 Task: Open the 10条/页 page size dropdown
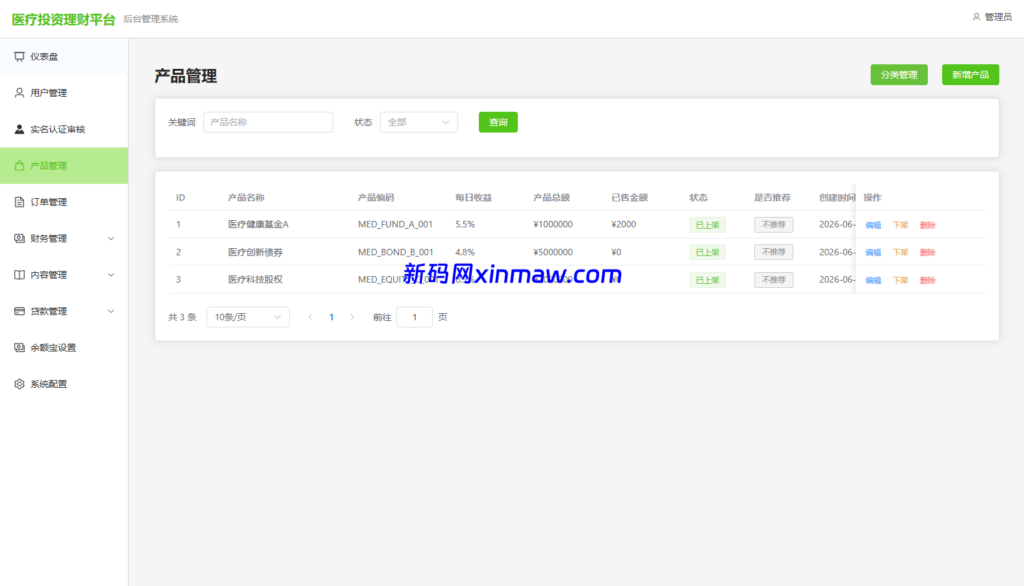point(248,317)
